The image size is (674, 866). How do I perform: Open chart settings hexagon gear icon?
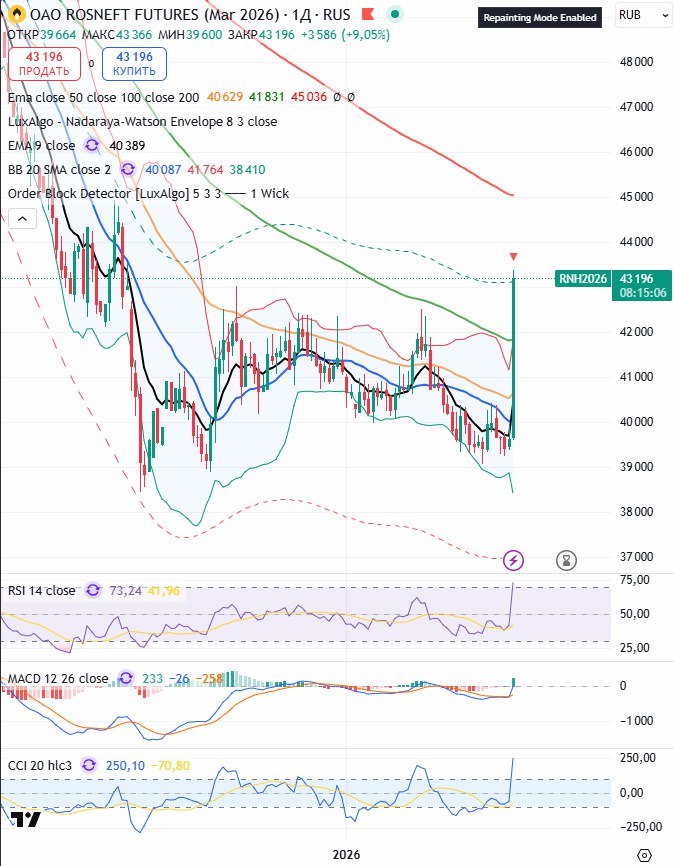pyautogui.click(x=644, y=854)
